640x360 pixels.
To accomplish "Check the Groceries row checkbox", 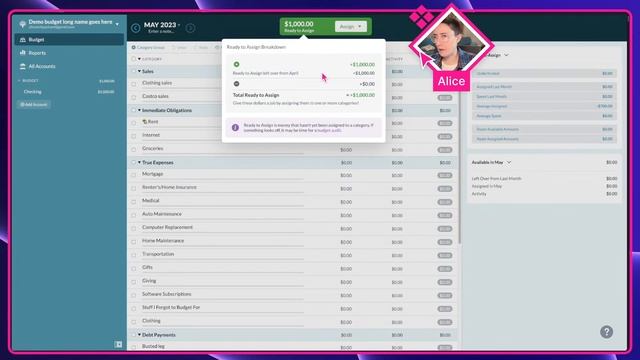I will pos(133,149).
